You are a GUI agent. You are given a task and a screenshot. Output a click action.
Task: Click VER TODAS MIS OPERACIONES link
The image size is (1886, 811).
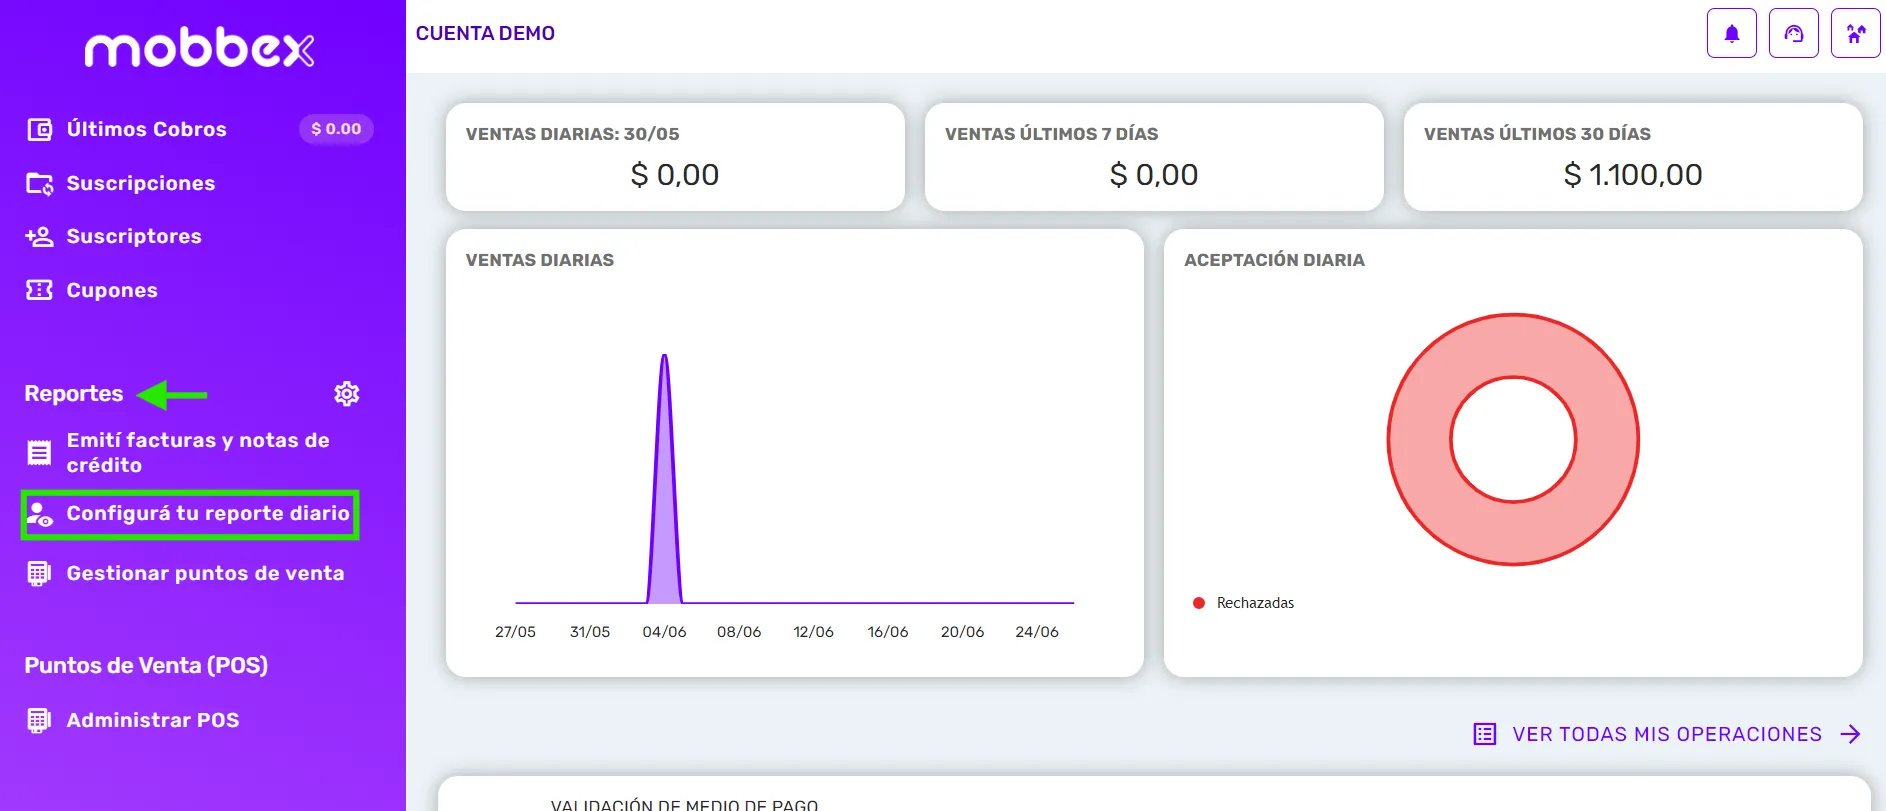tap(1667, 734)
